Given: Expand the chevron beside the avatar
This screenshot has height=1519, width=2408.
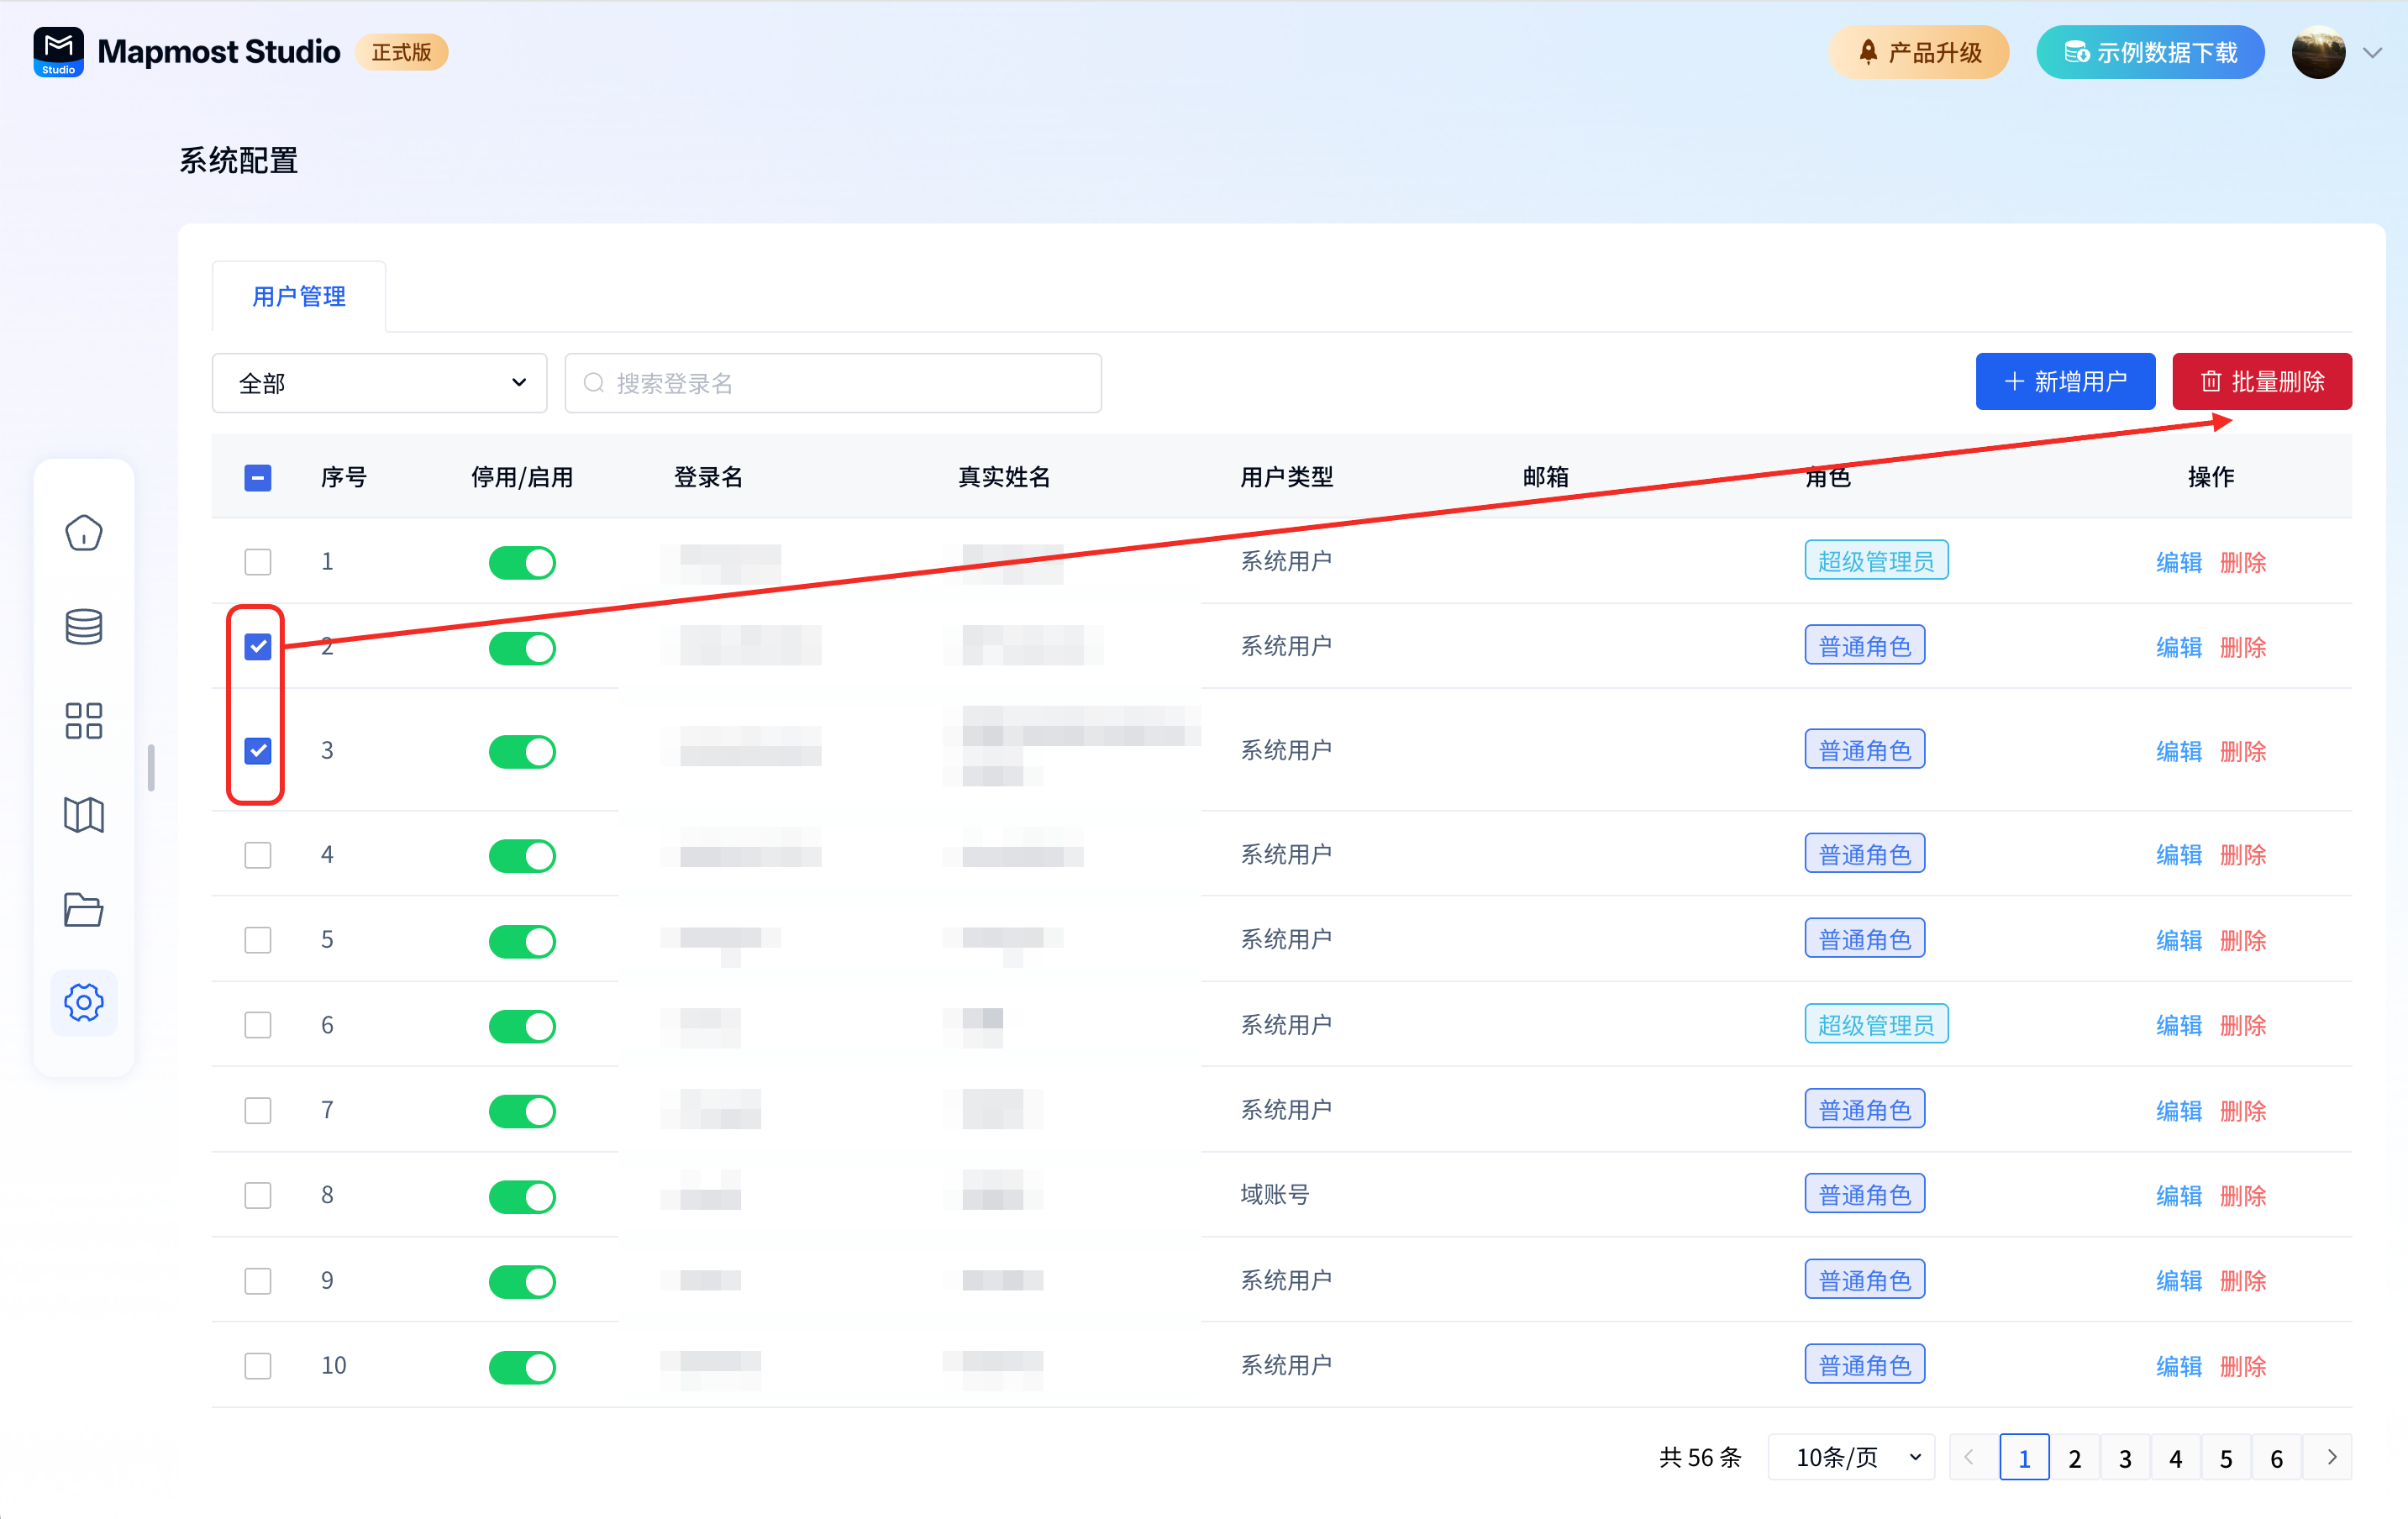Looking at the screenshot, I should click(2373, 53).
